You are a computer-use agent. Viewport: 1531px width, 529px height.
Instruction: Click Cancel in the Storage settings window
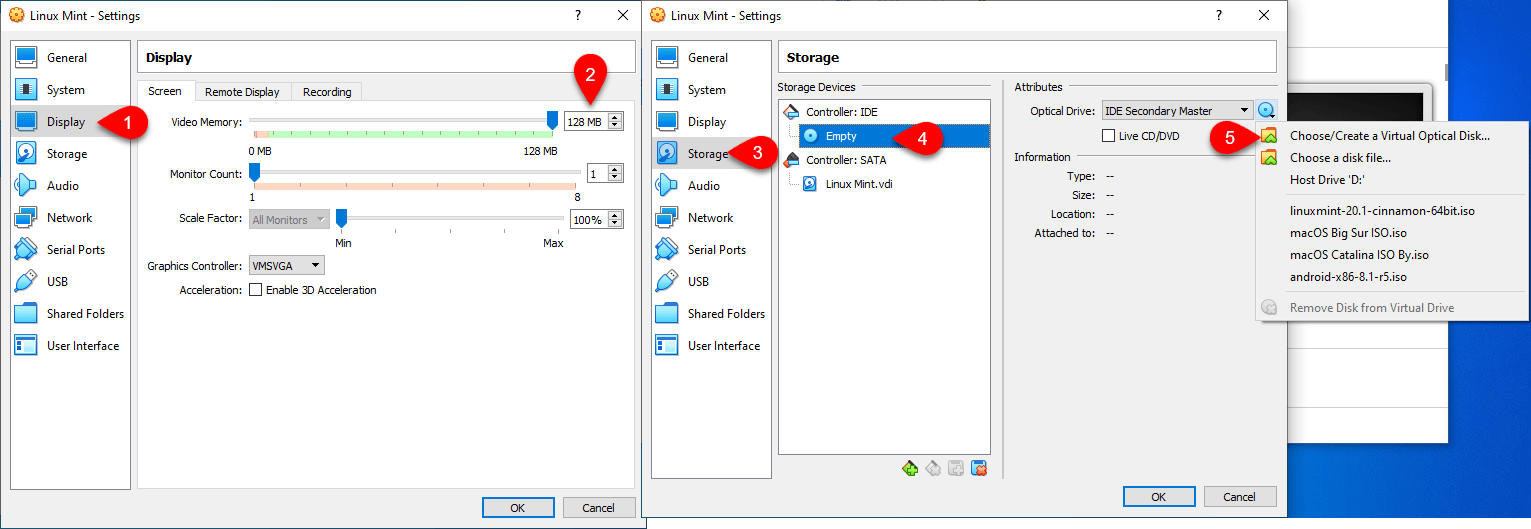point(1239,497)
